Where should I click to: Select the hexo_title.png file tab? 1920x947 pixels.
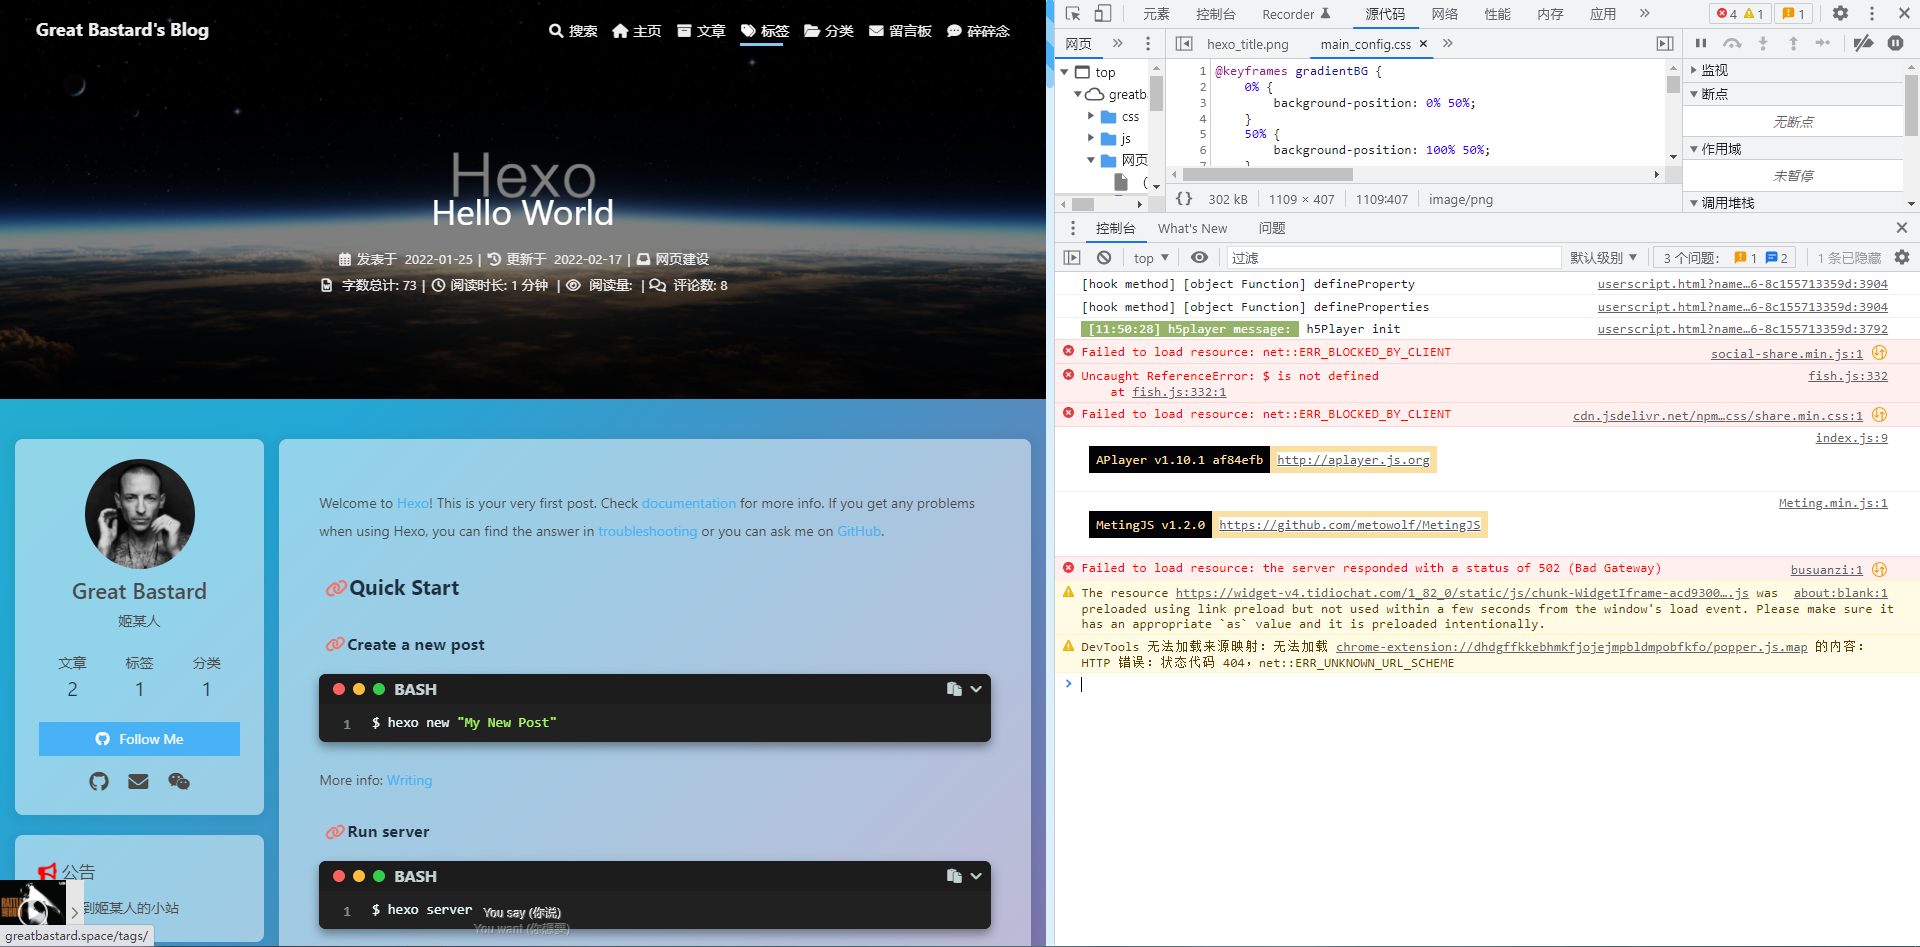coord(1247,44)
